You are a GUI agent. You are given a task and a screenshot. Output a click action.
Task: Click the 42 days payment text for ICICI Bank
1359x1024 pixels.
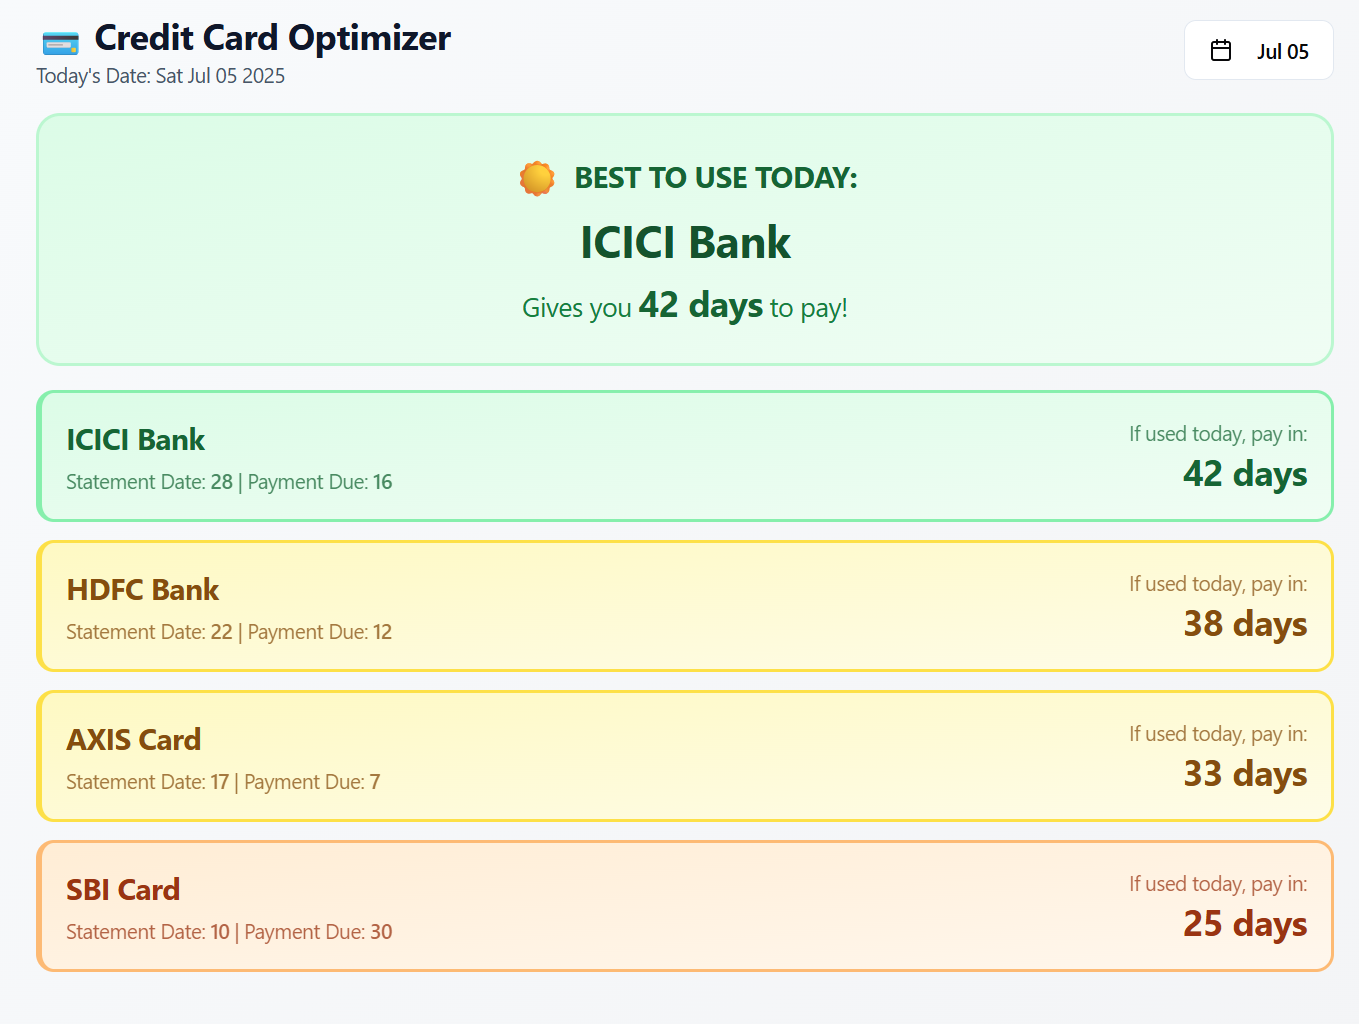pyautogui.click(x=1244, y=474)
